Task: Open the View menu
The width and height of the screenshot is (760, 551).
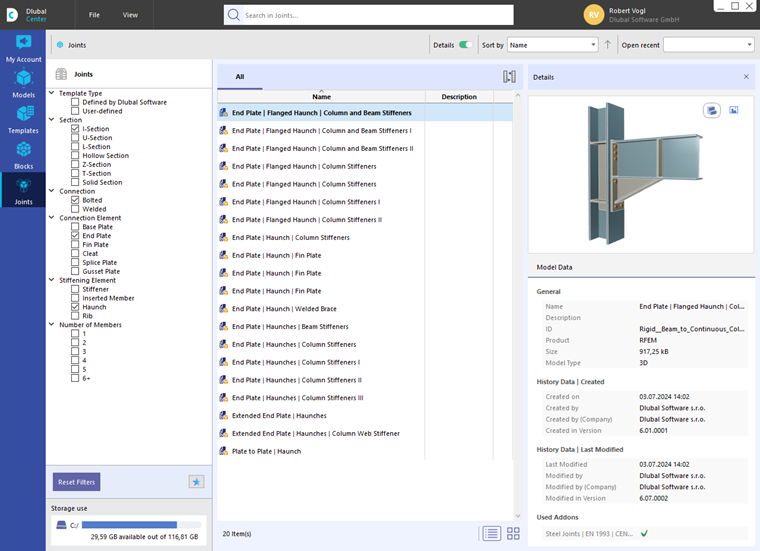Action: pyautogui.click(x=130, y=15)
